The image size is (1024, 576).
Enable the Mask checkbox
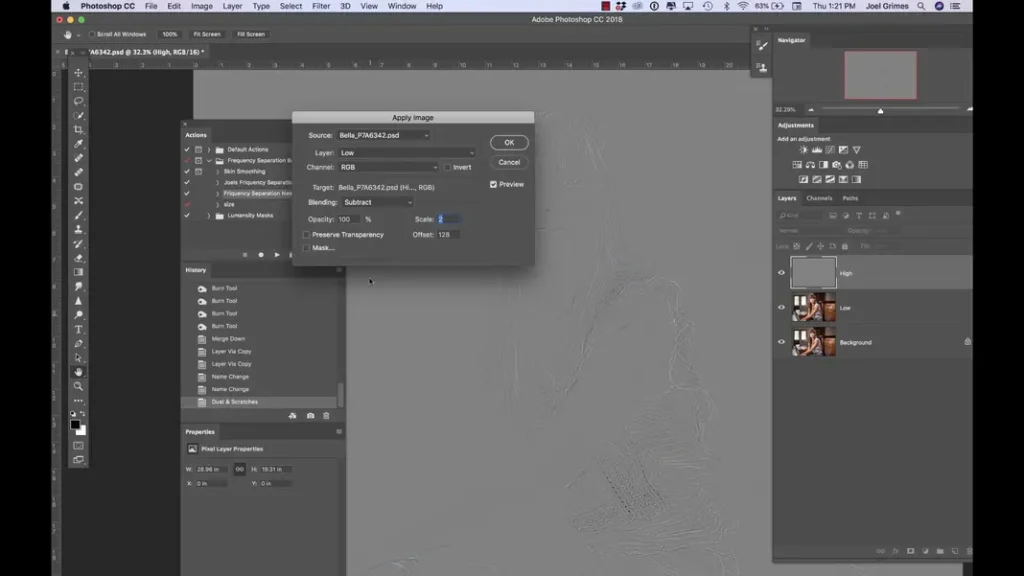306,248
